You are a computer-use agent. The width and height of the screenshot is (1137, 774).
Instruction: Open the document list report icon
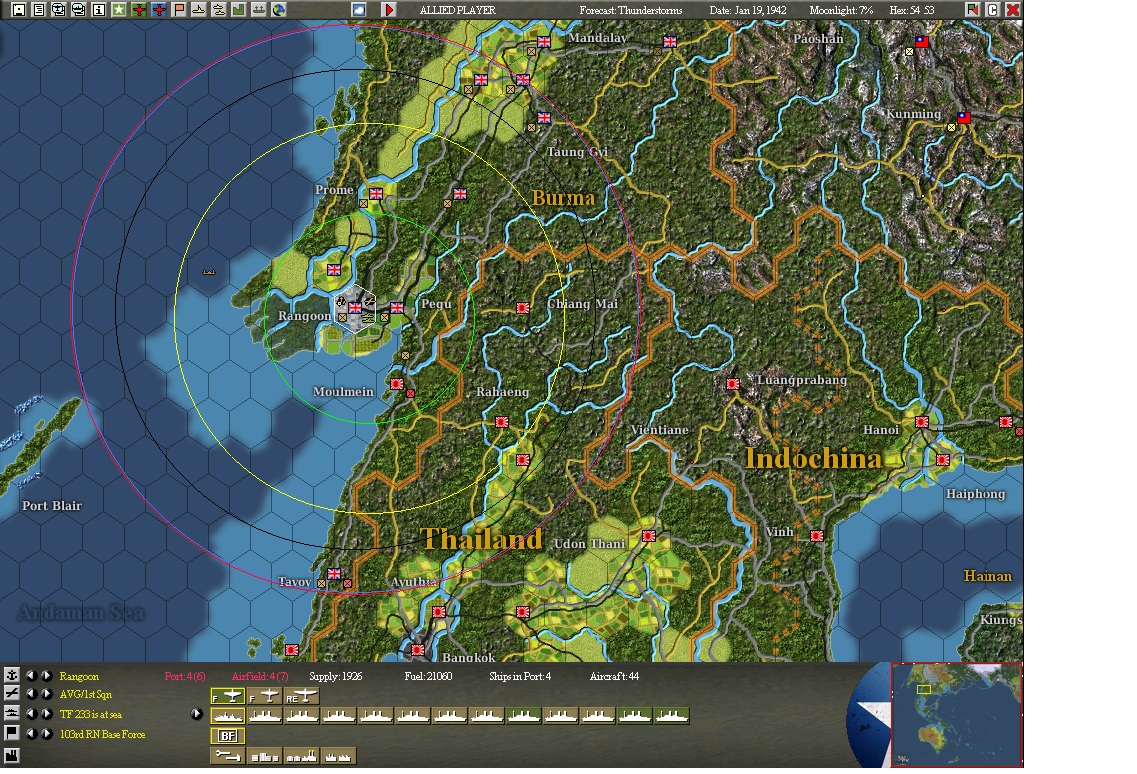tap(39, 9)
